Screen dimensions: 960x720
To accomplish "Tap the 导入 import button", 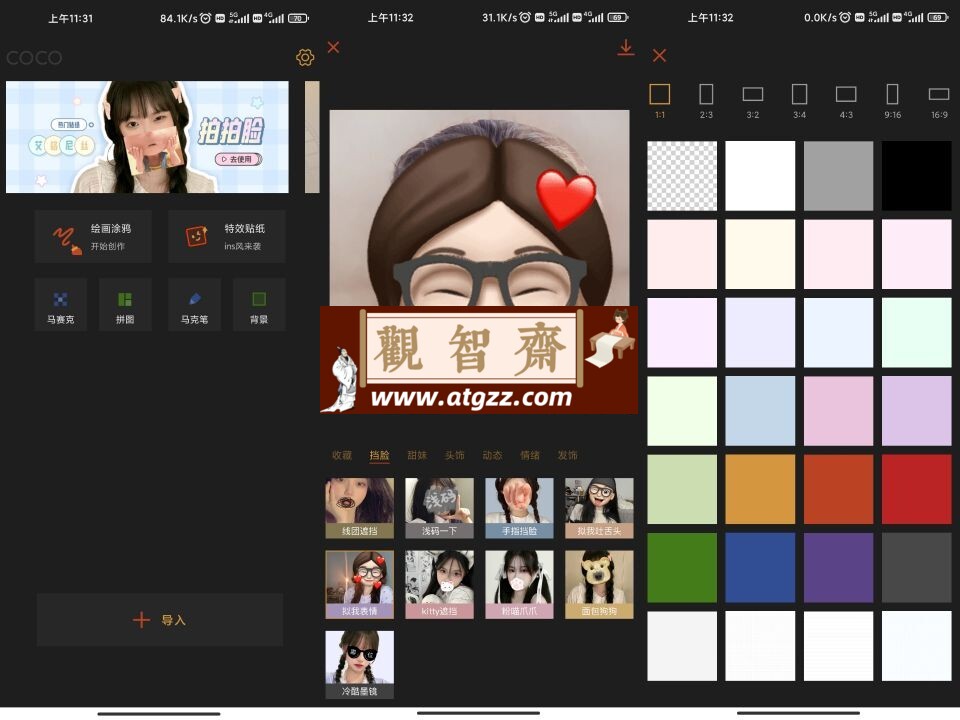I will point(160,620).
